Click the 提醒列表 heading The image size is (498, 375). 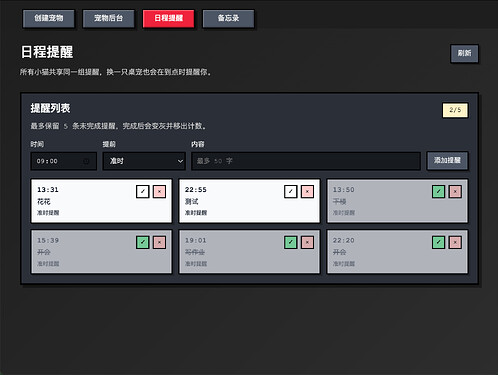[x=50, y=108]
